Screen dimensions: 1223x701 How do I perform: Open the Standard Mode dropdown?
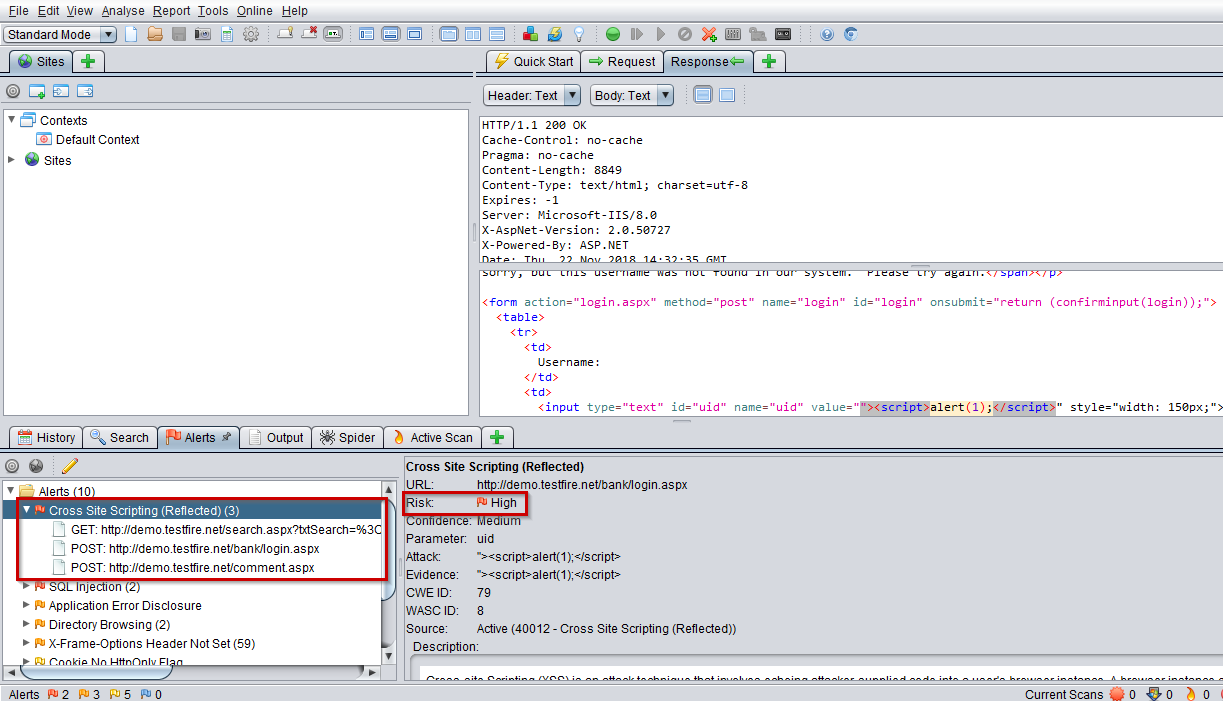click(60, 35)
